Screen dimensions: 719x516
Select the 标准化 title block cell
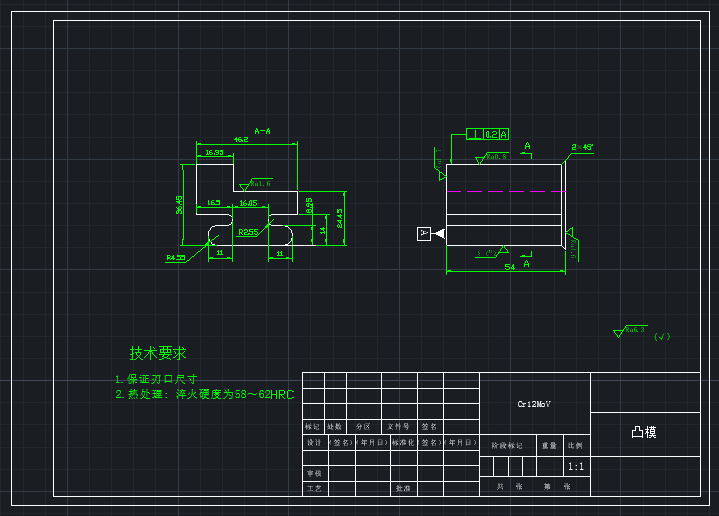pyautogui.click(x=403, y=443)
